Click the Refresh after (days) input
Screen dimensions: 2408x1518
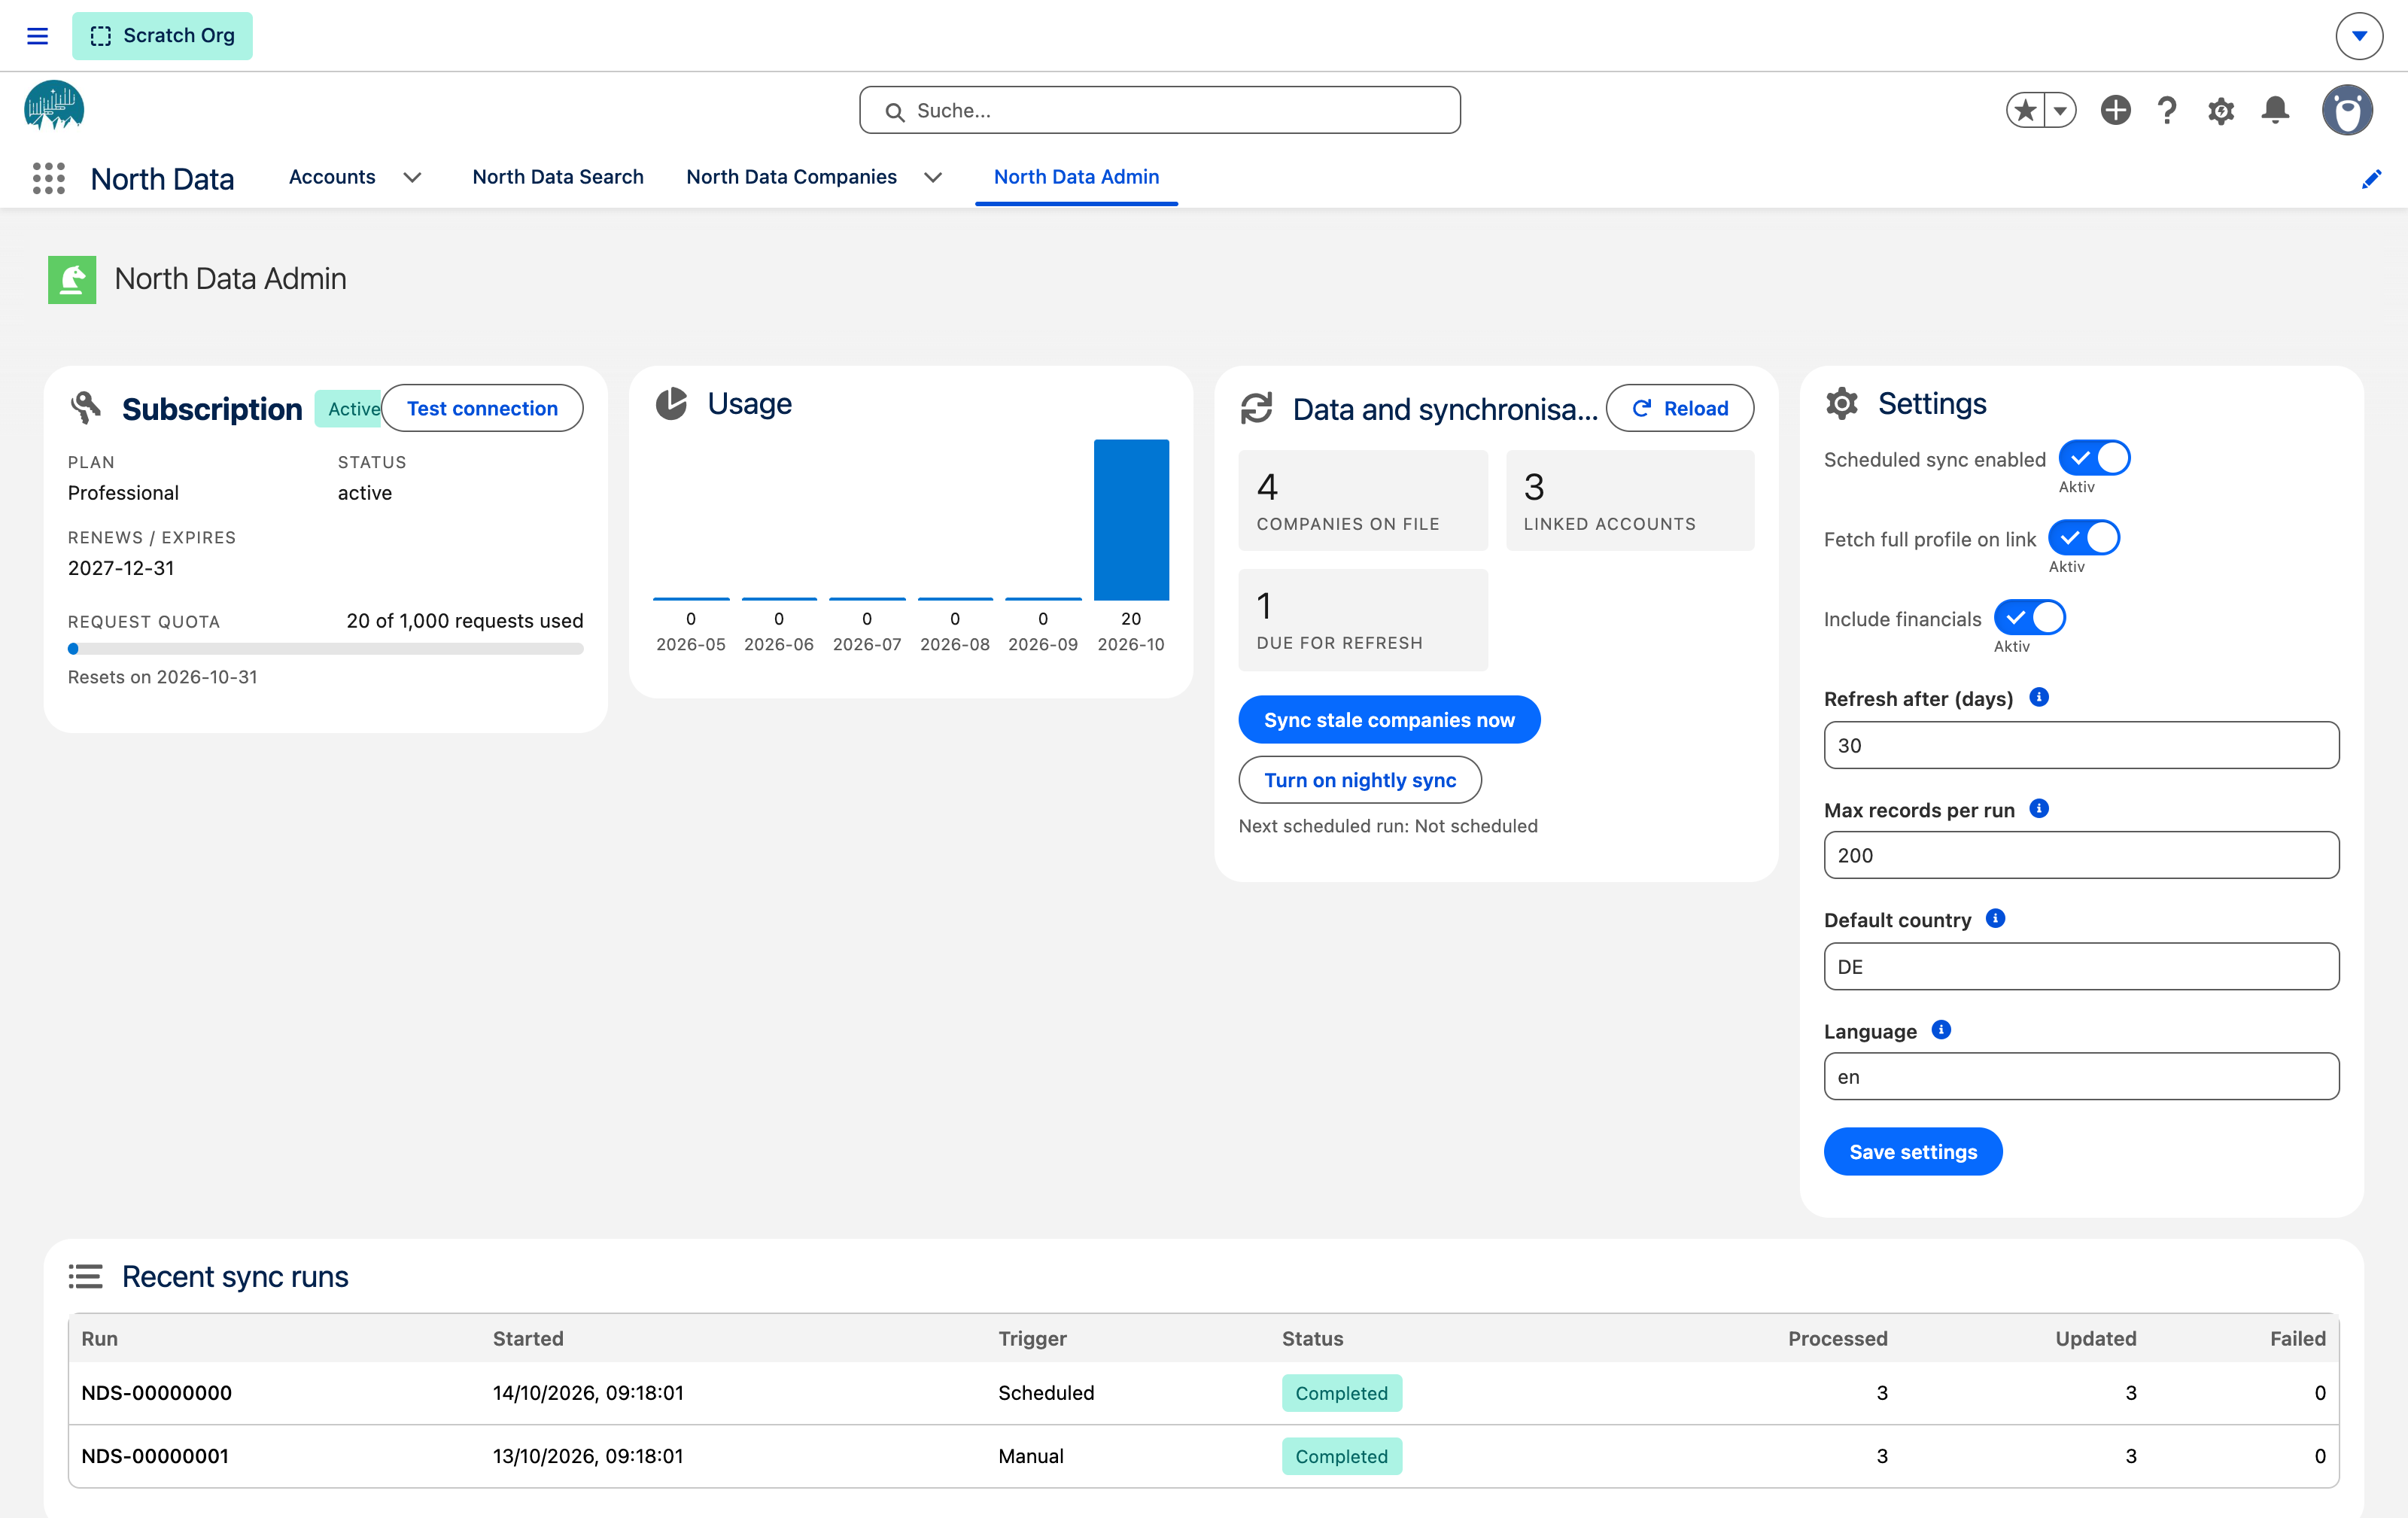point(2081,745)
